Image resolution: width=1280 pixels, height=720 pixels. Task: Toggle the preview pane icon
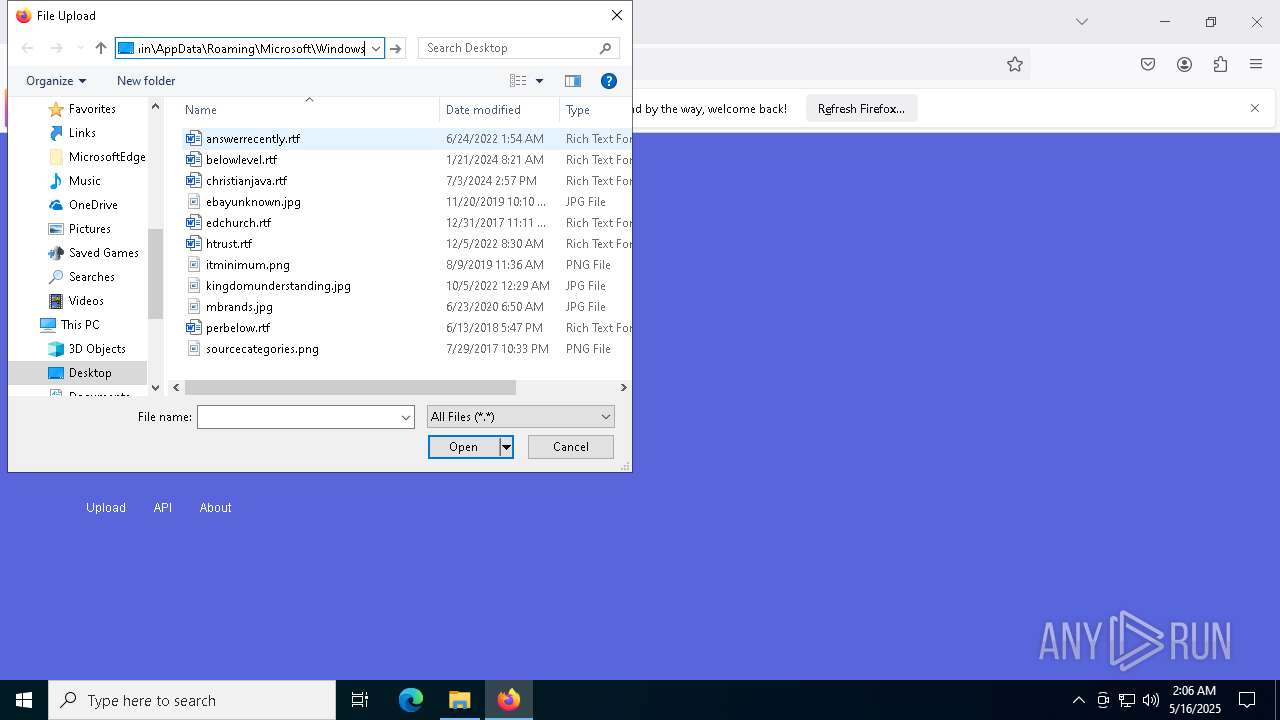[x=573, y=81]
